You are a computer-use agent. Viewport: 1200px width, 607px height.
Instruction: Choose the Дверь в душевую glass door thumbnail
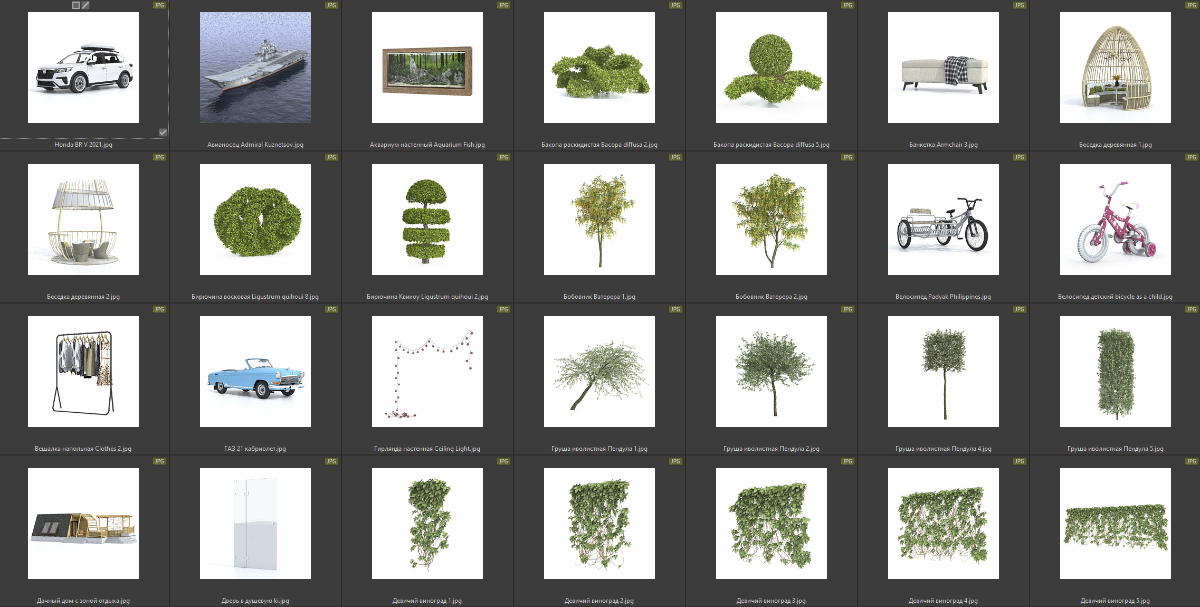pos(256,524)
